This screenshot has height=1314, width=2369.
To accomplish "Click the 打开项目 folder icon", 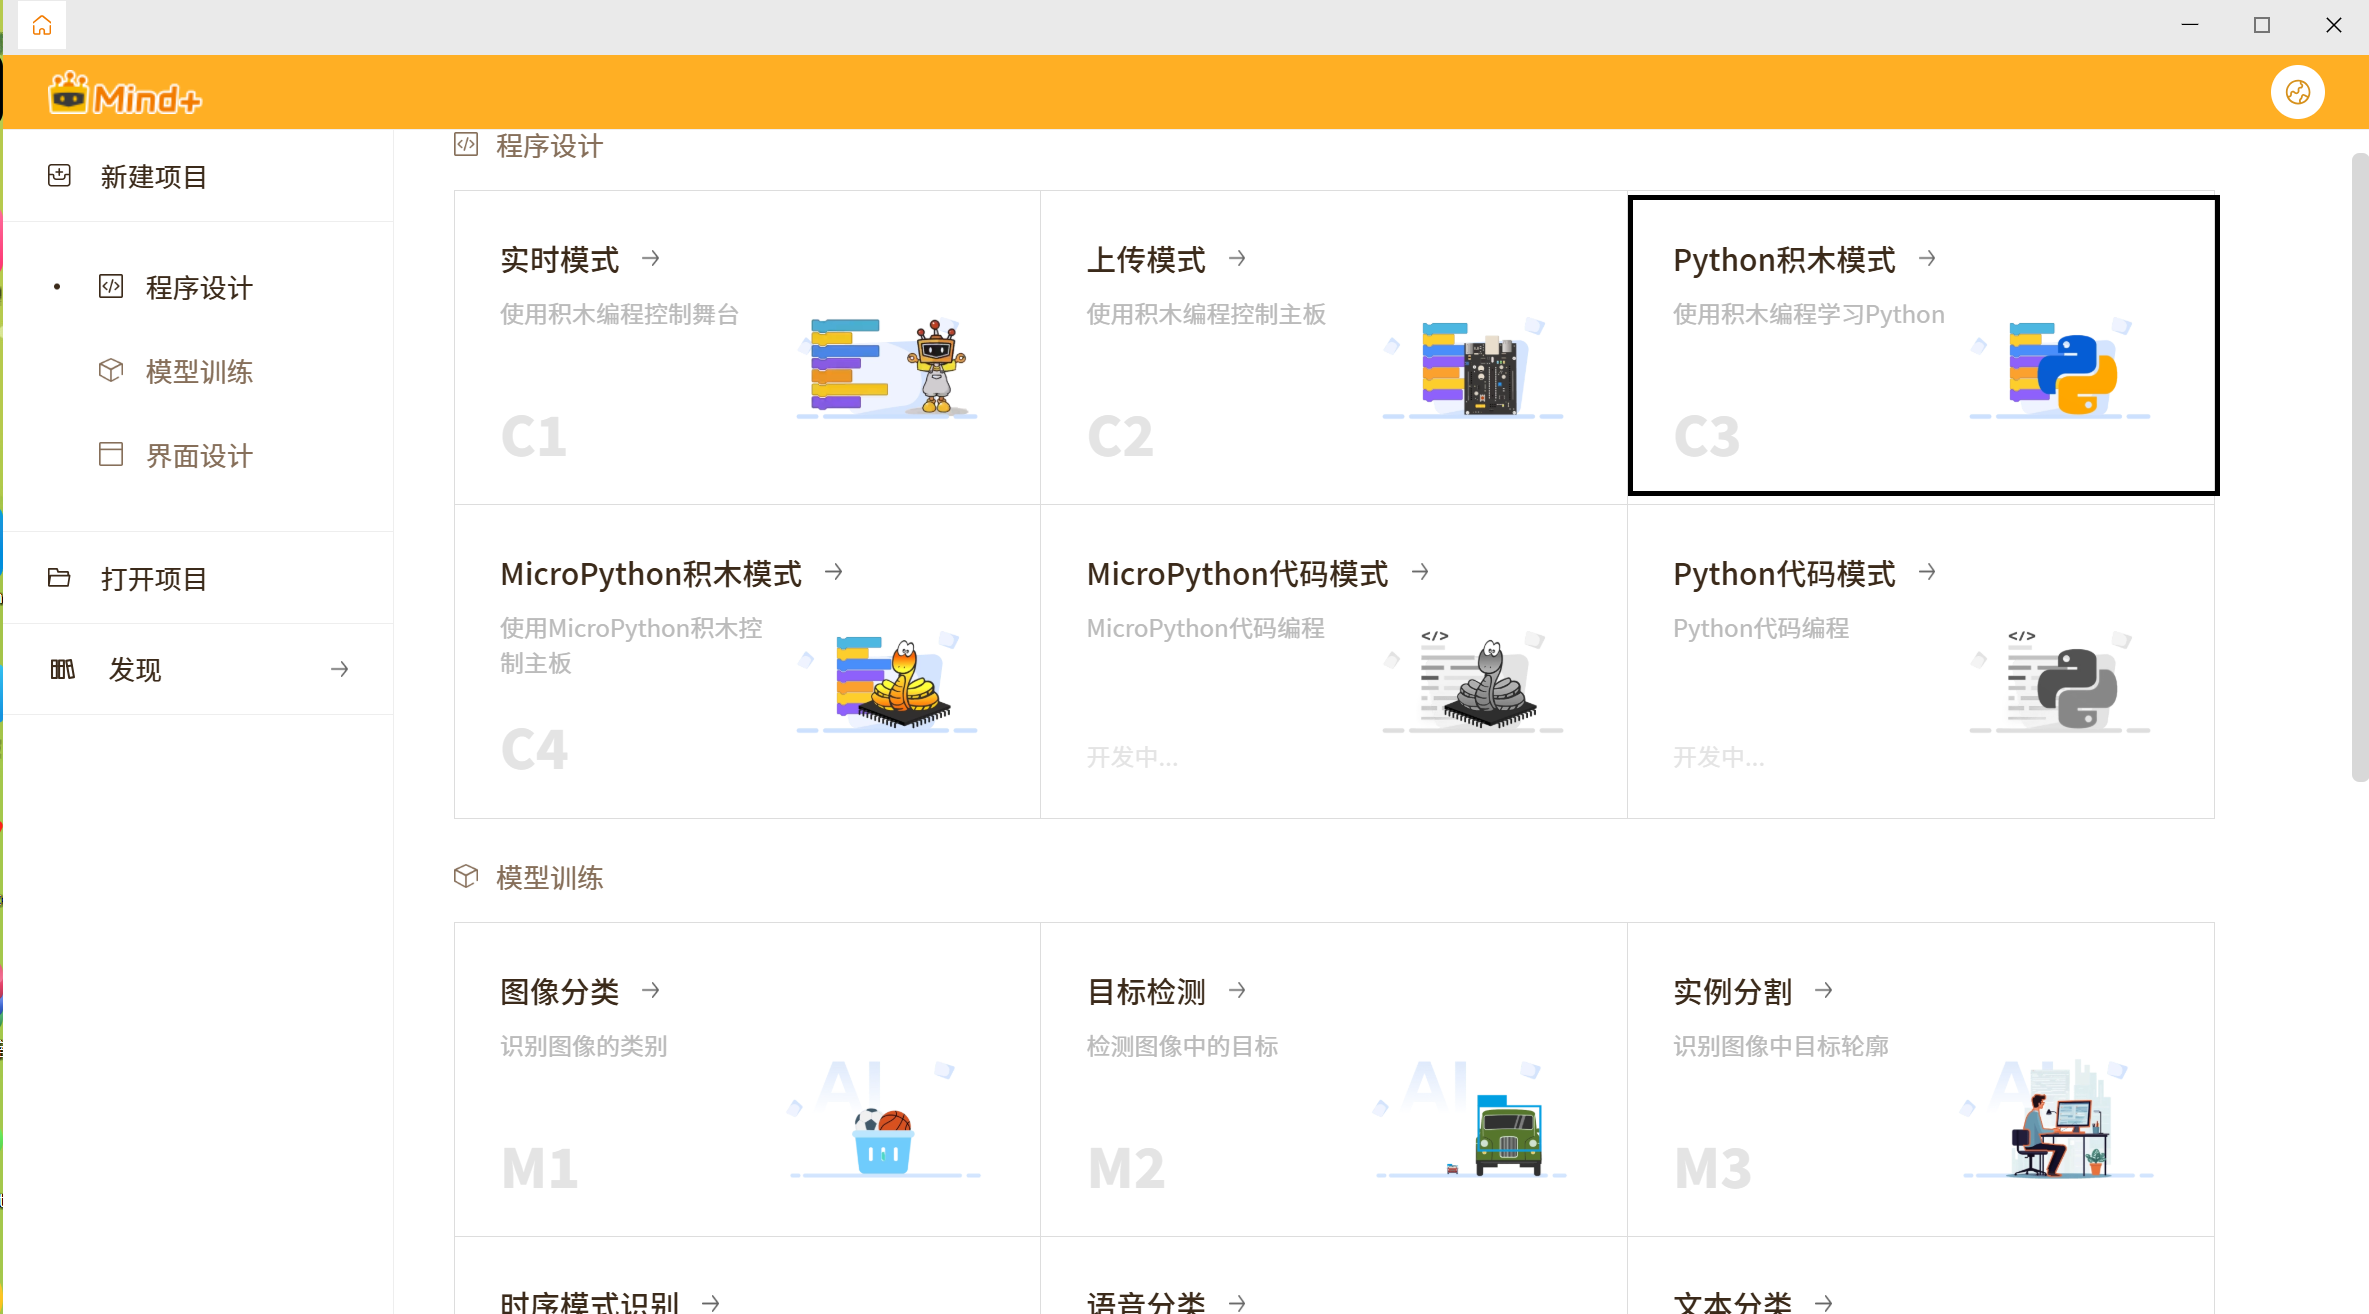I will (x=59, y=578).
